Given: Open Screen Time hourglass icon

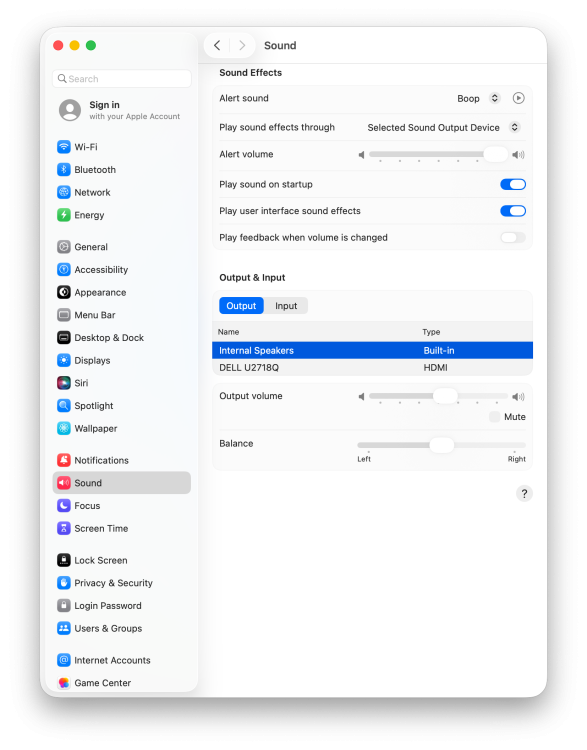Looking at the screenshot, I should click(x=64, y=529).
